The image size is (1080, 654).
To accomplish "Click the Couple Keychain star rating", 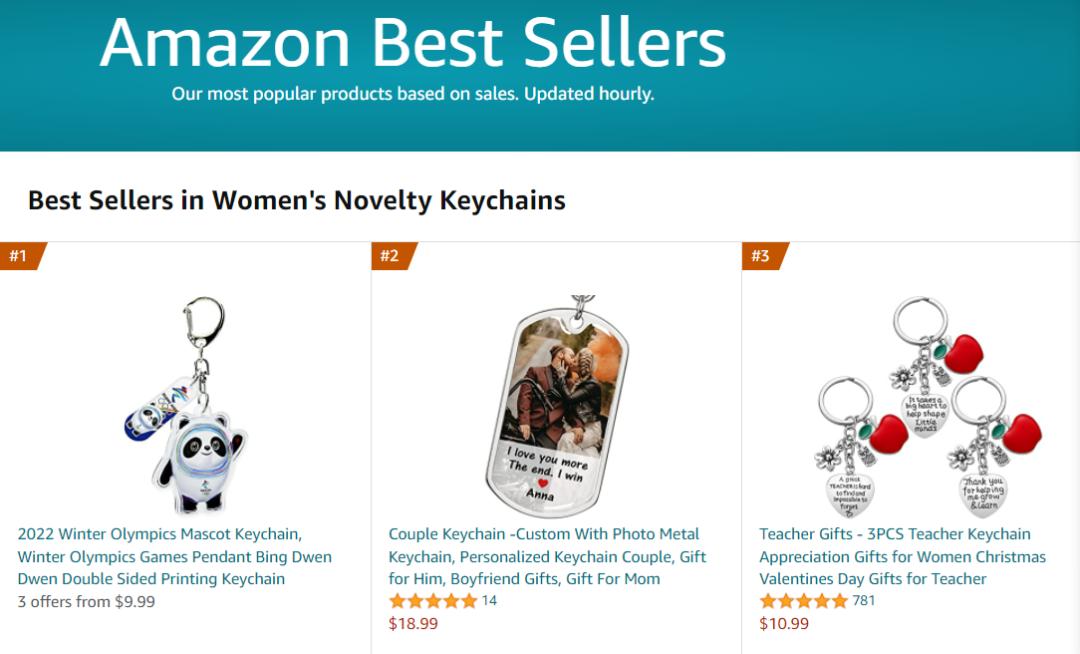I will pyautogui.click(x=433, y=601).
